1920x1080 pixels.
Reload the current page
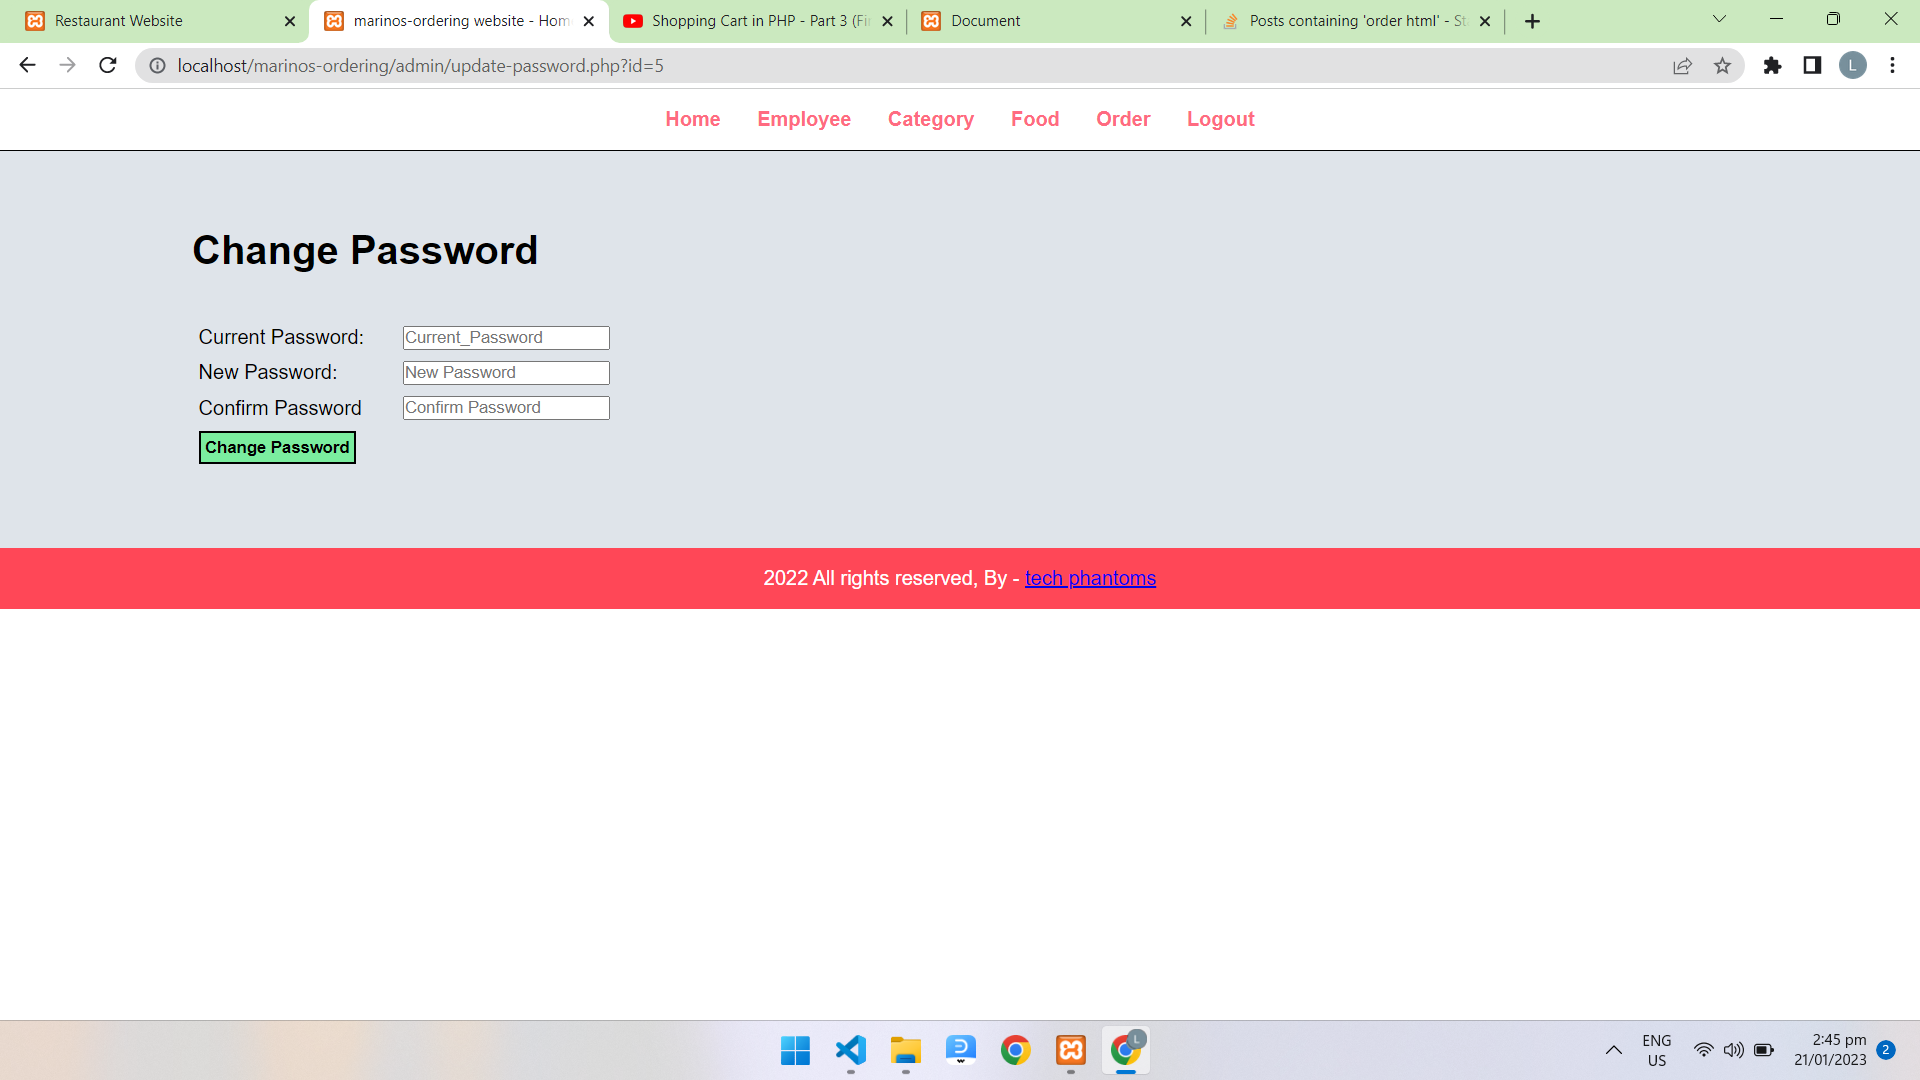coord(108,66)
